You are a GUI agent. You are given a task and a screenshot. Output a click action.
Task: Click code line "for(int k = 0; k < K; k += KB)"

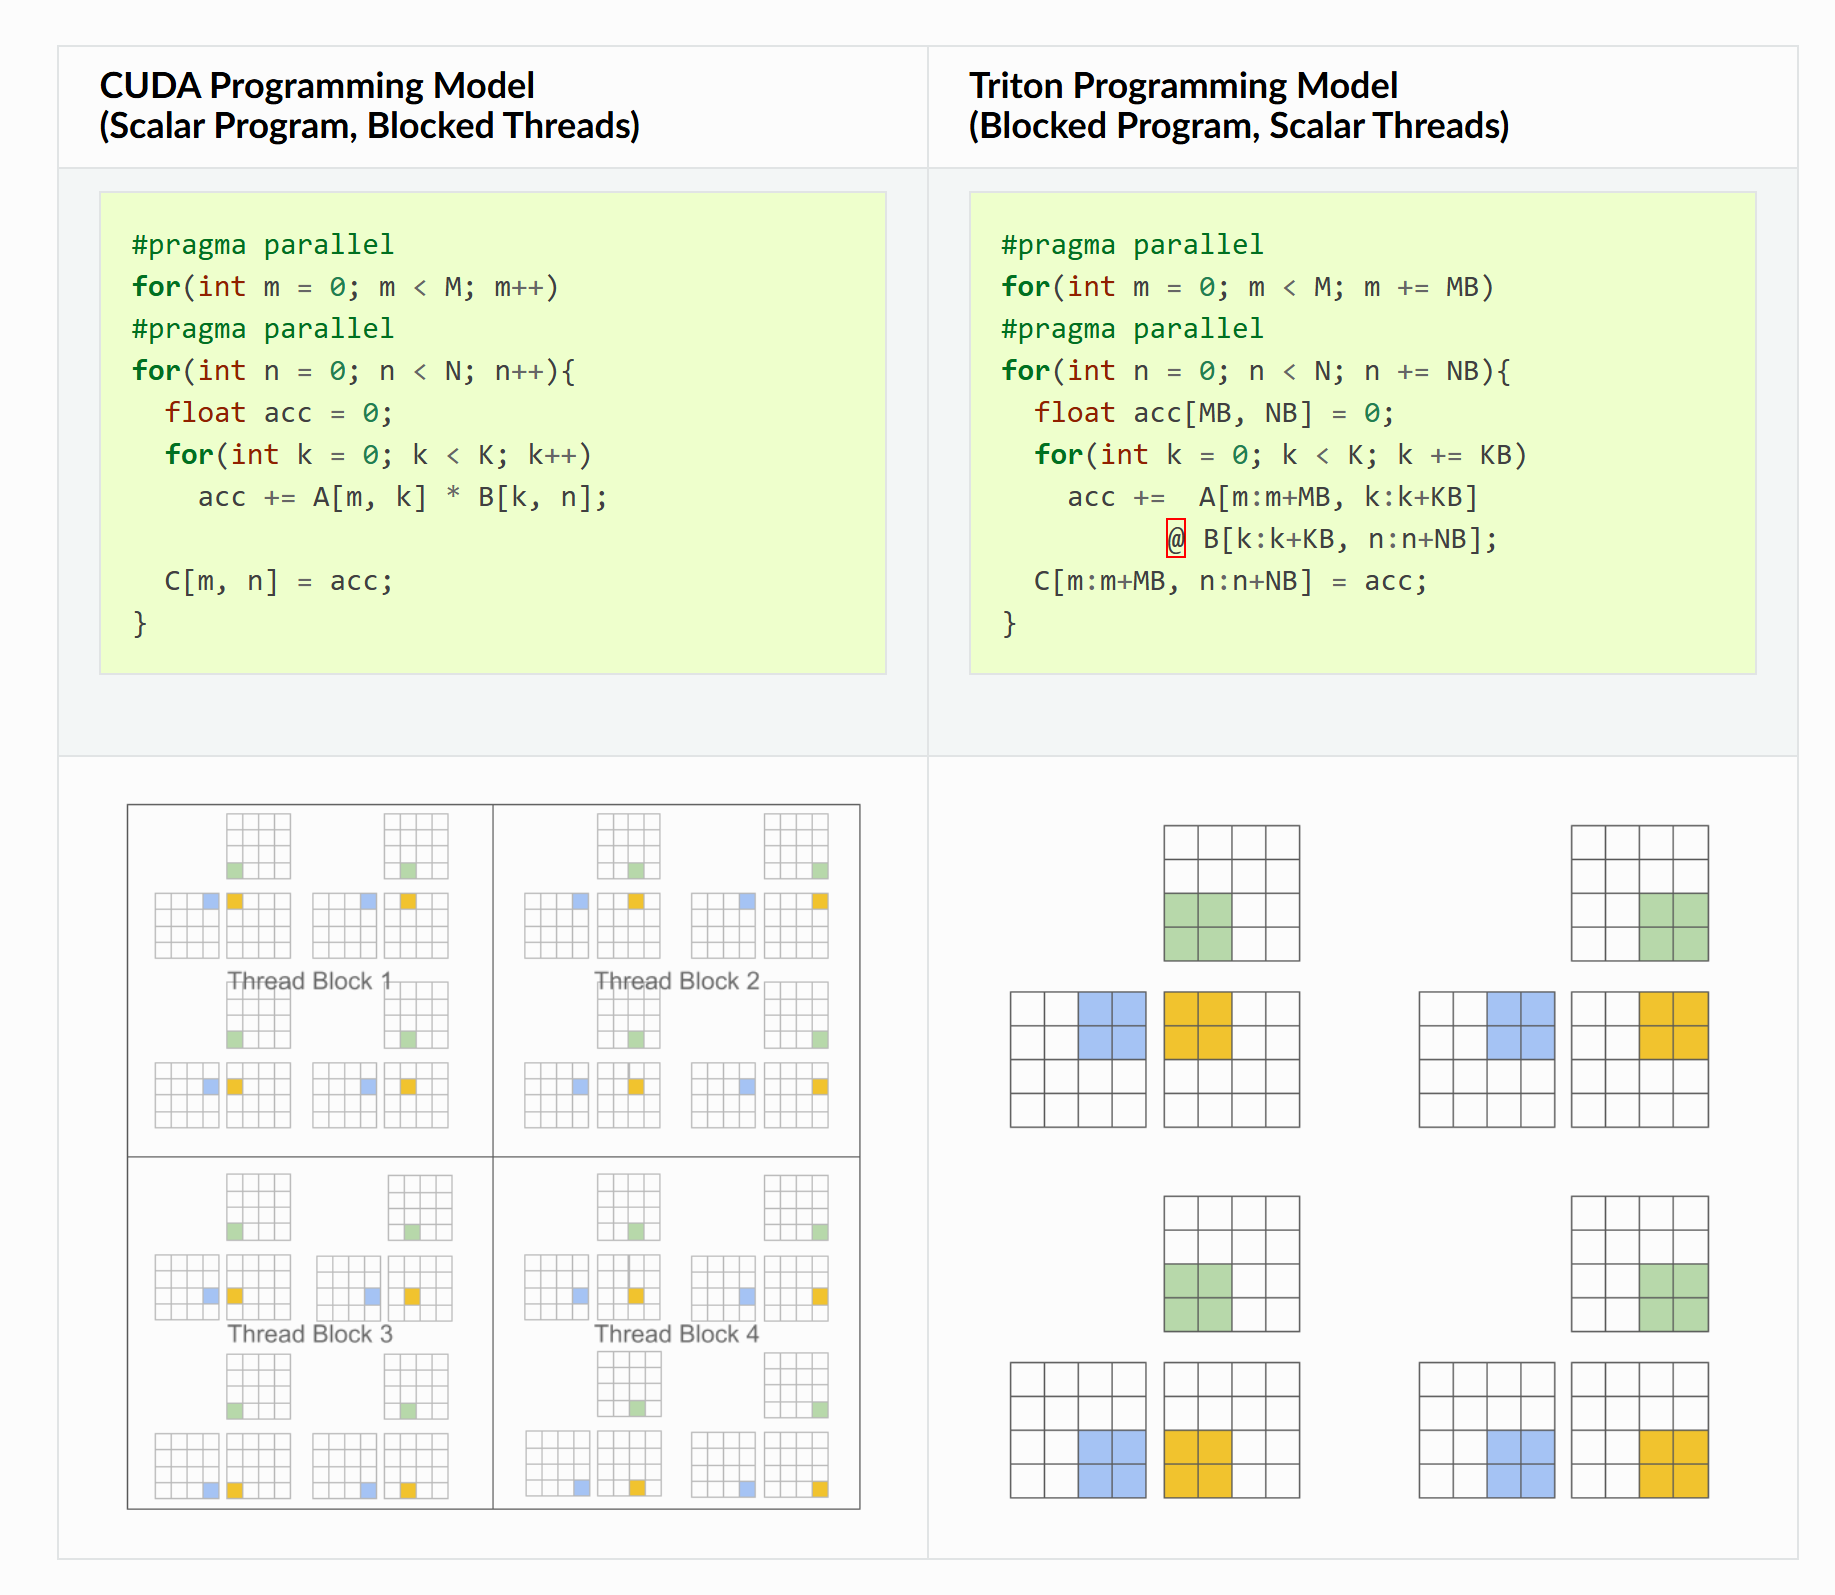tap(1281, 455)
